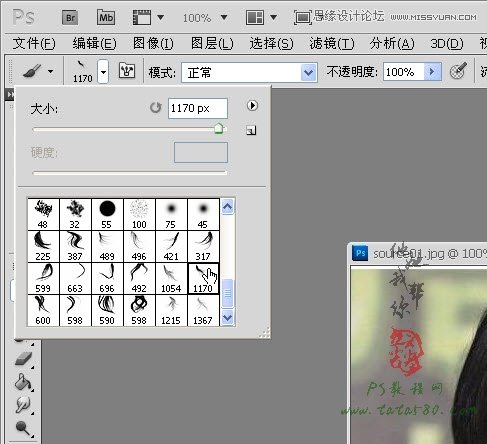487x444 pixels.
Task: Select the 225 hair brush preset
Action: [43, 246]
